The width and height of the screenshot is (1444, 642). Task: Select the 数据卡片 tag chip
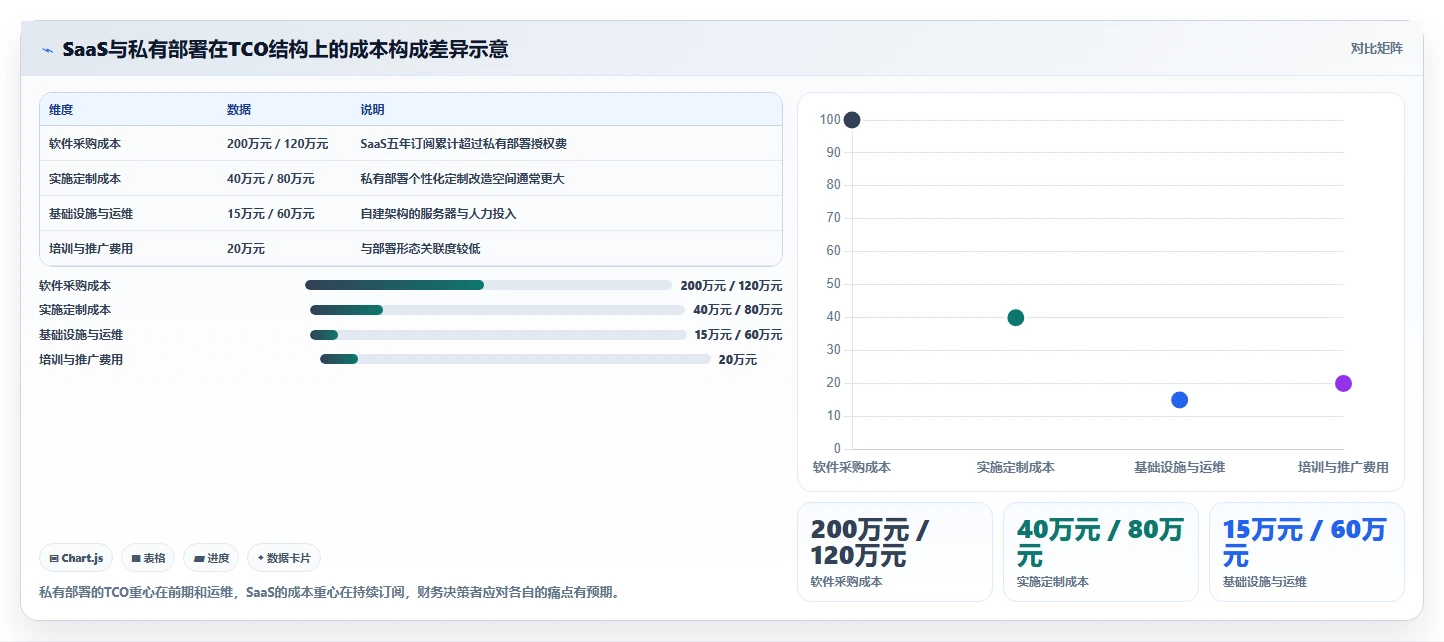coord(284,558)
